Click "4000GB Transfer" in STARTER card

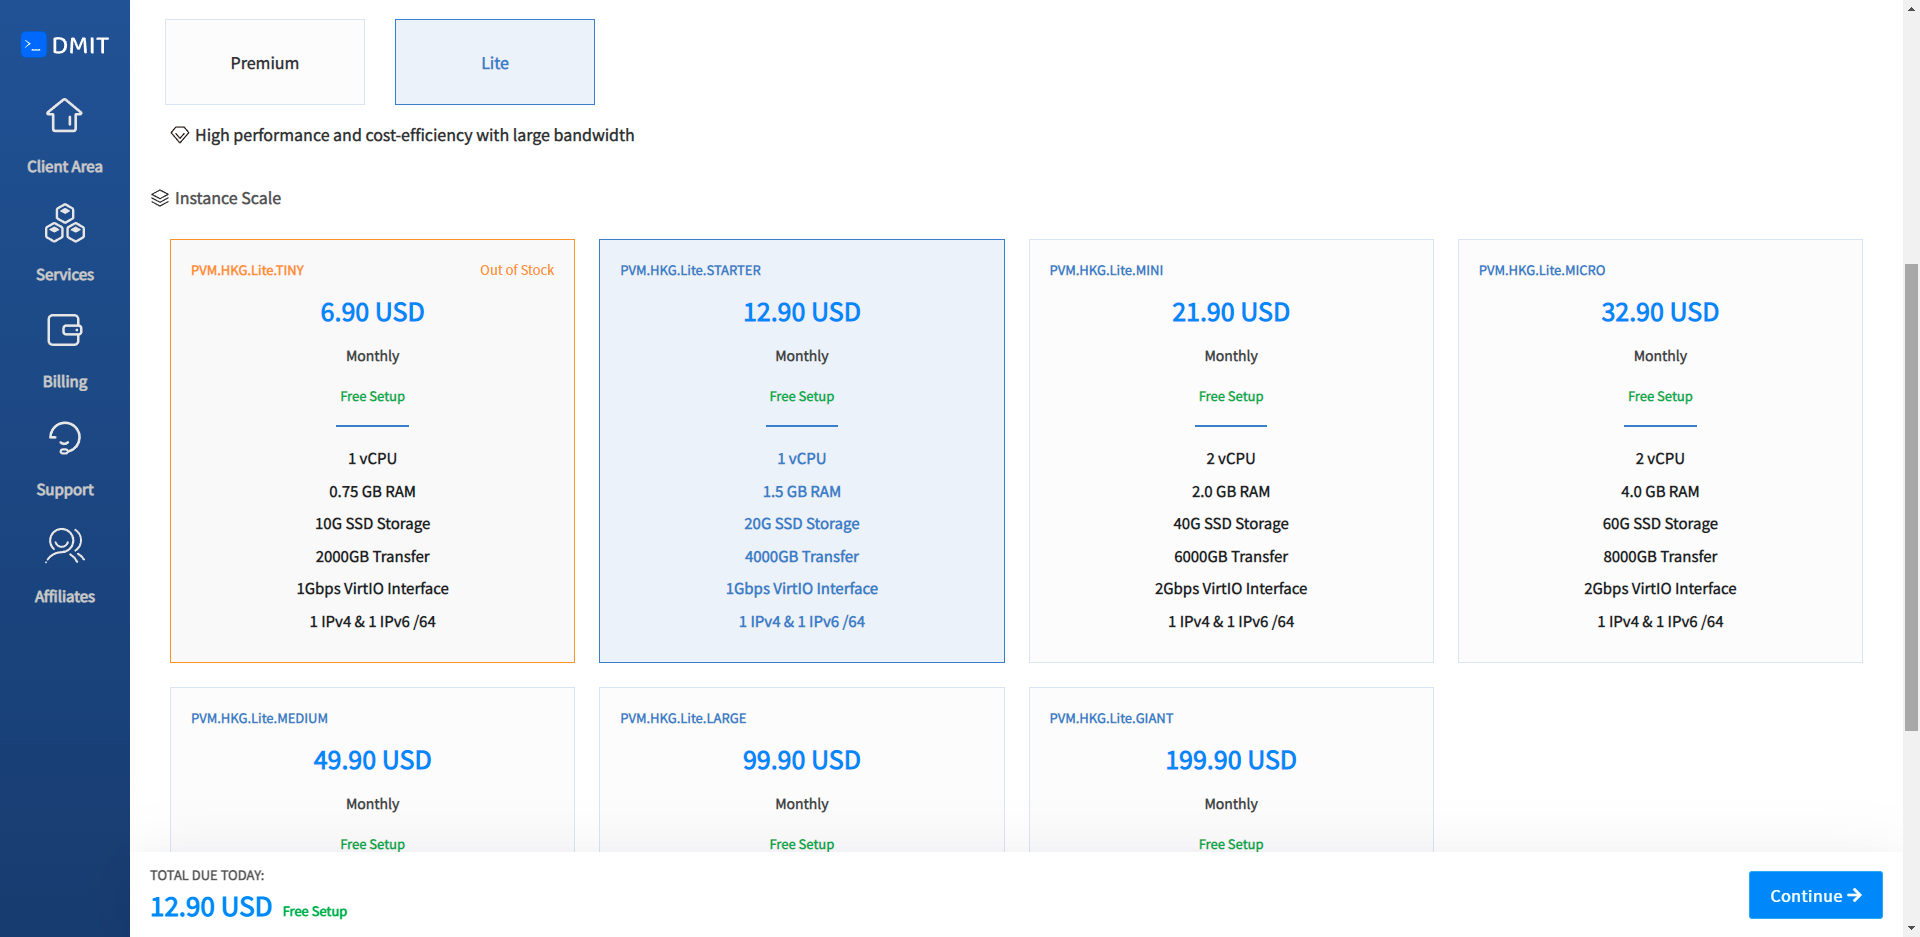point(802,557)
